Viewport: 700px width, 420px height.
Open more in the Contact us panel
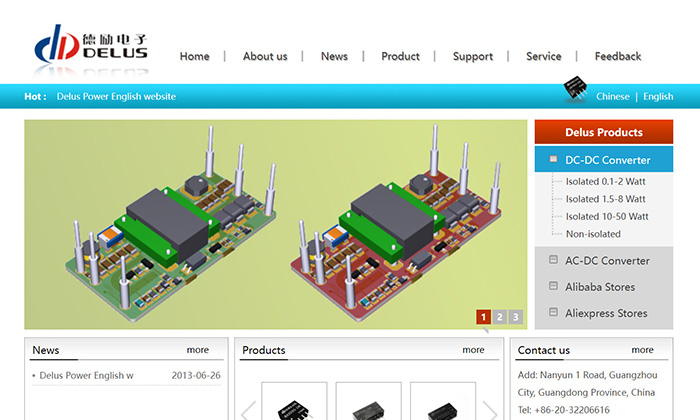642,350
